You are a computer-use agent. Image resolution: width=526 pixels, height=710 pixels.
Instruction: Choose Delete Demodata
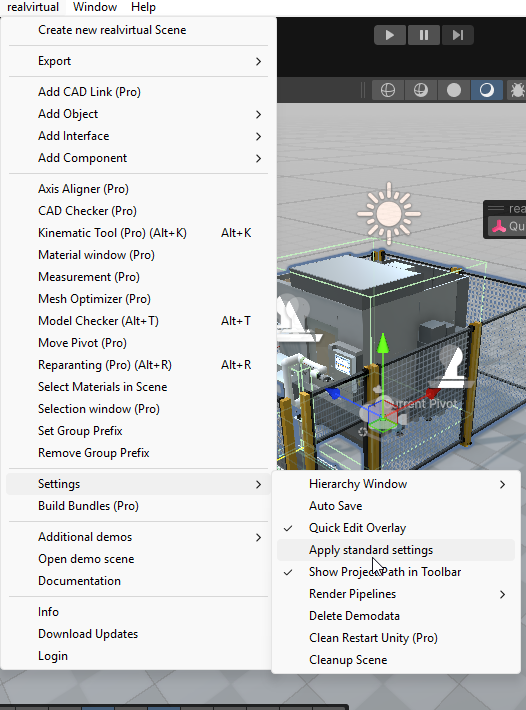click(396, 616)
